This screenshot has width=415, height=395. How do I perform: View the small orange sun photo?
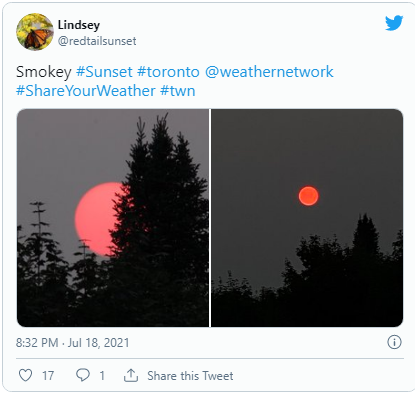[307, 218]
